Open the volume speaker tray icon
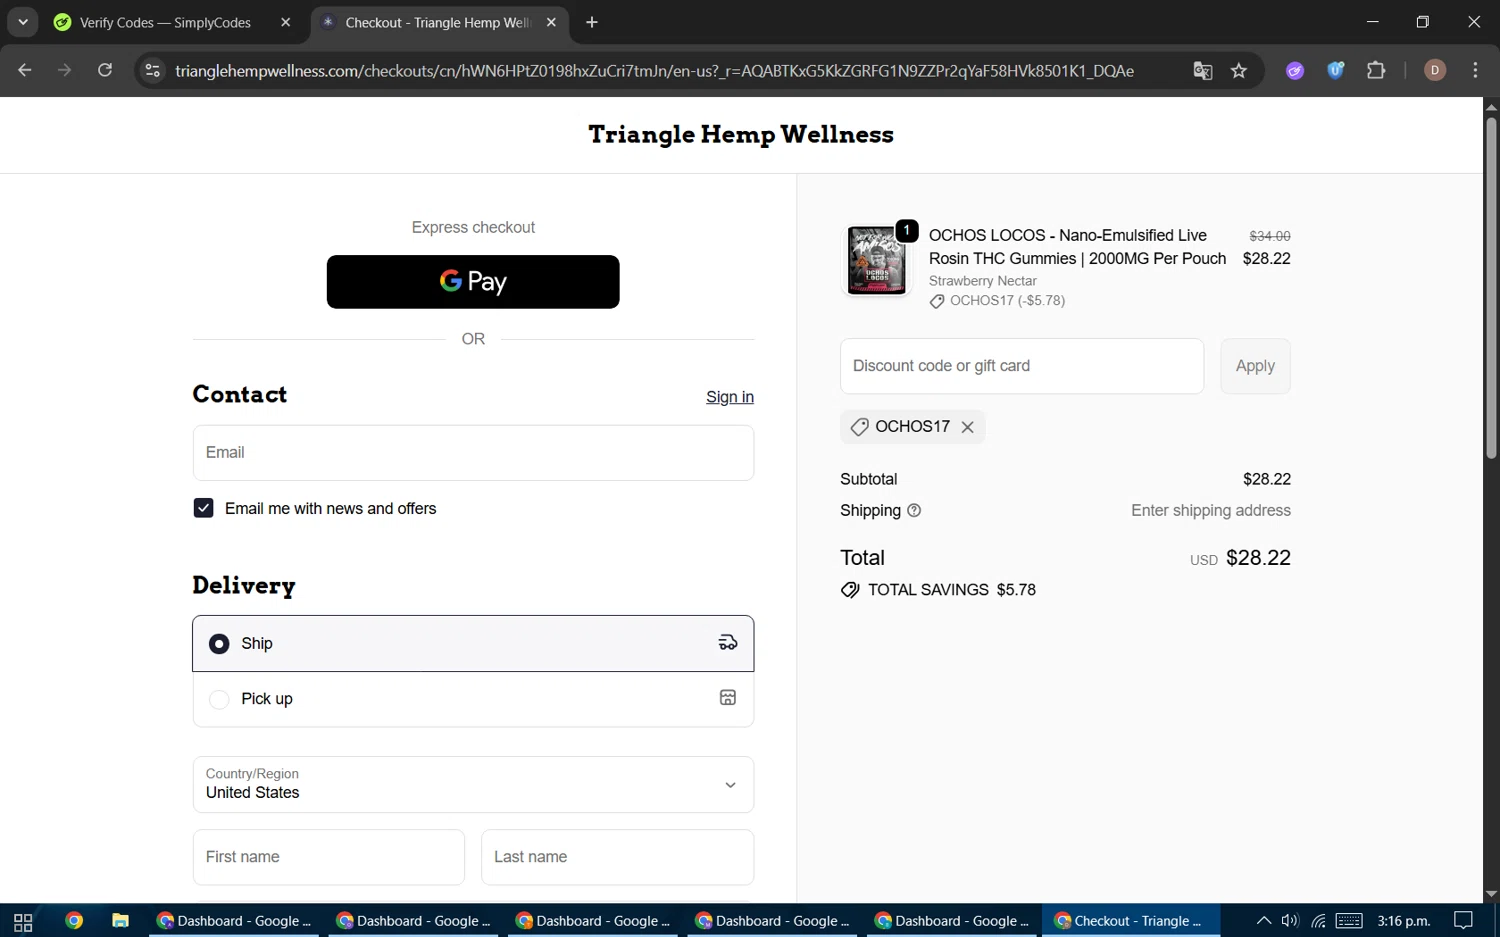The image size is (1500, 937). tap(1290, 921)
